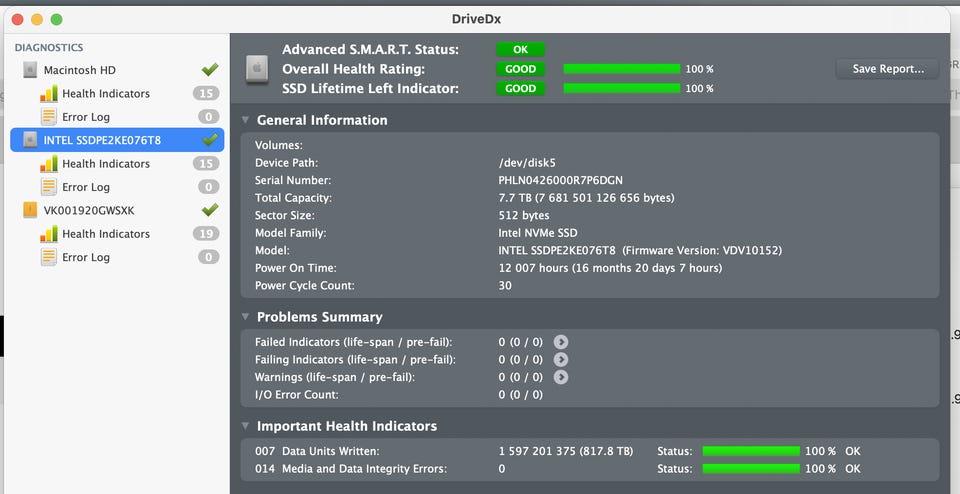This screenshot has height=494, width=960.
Task: Click the DriveDx window title
Action: (x=476, y=19)
